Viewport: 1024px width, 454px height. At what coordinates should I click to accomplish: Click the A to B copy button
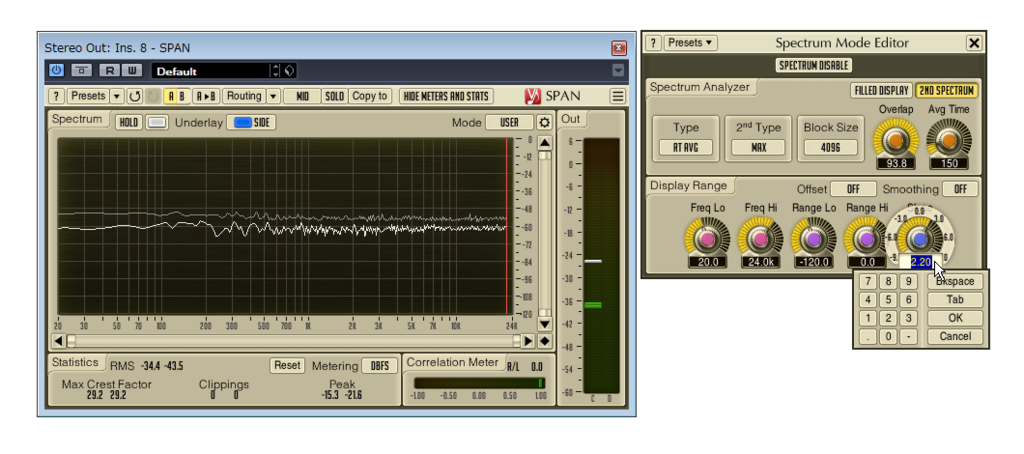pos(206,96)
